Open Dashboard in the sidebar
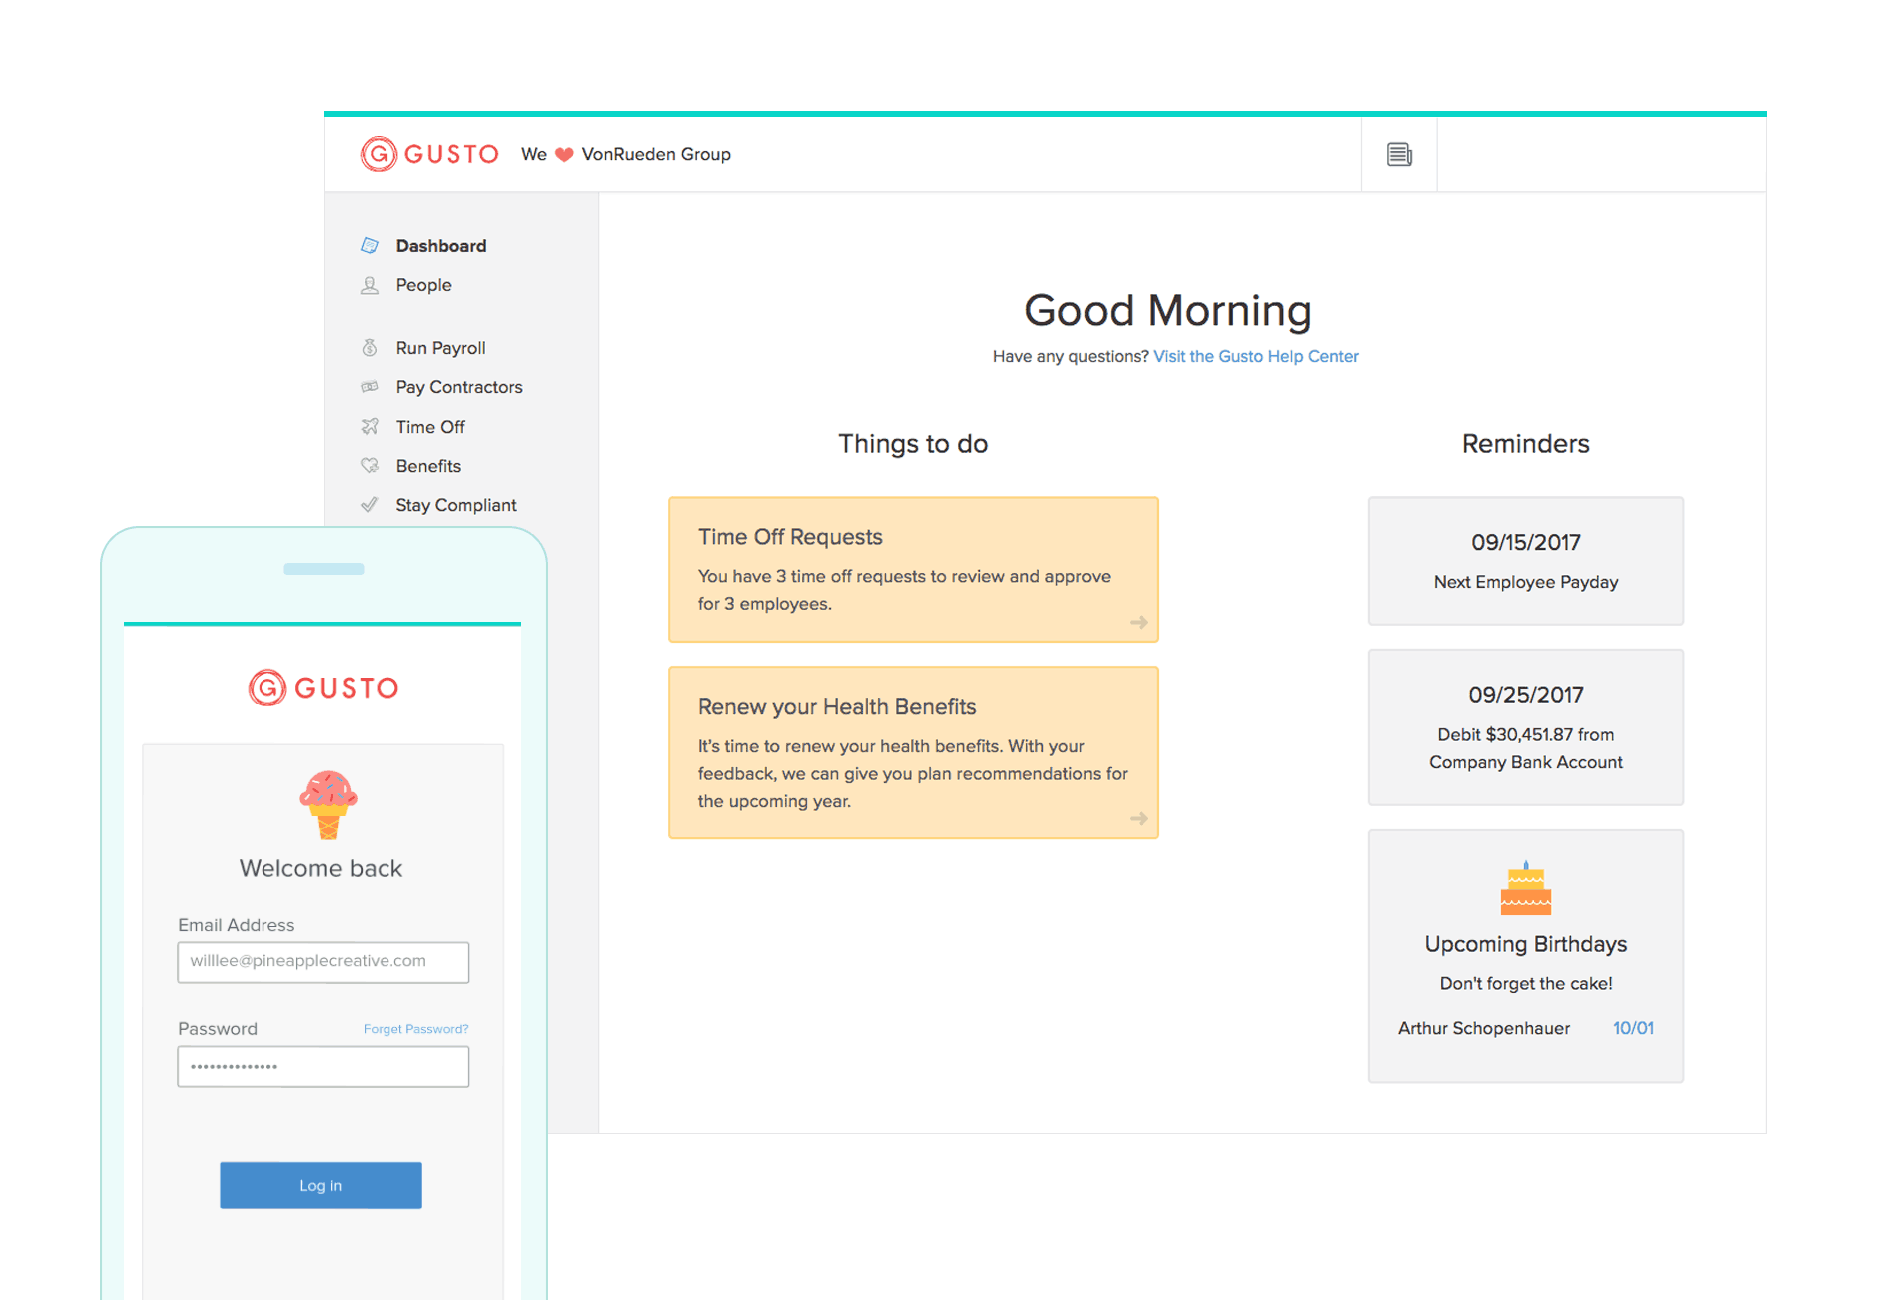1900x1300 pixels. (x=440, y=245)
